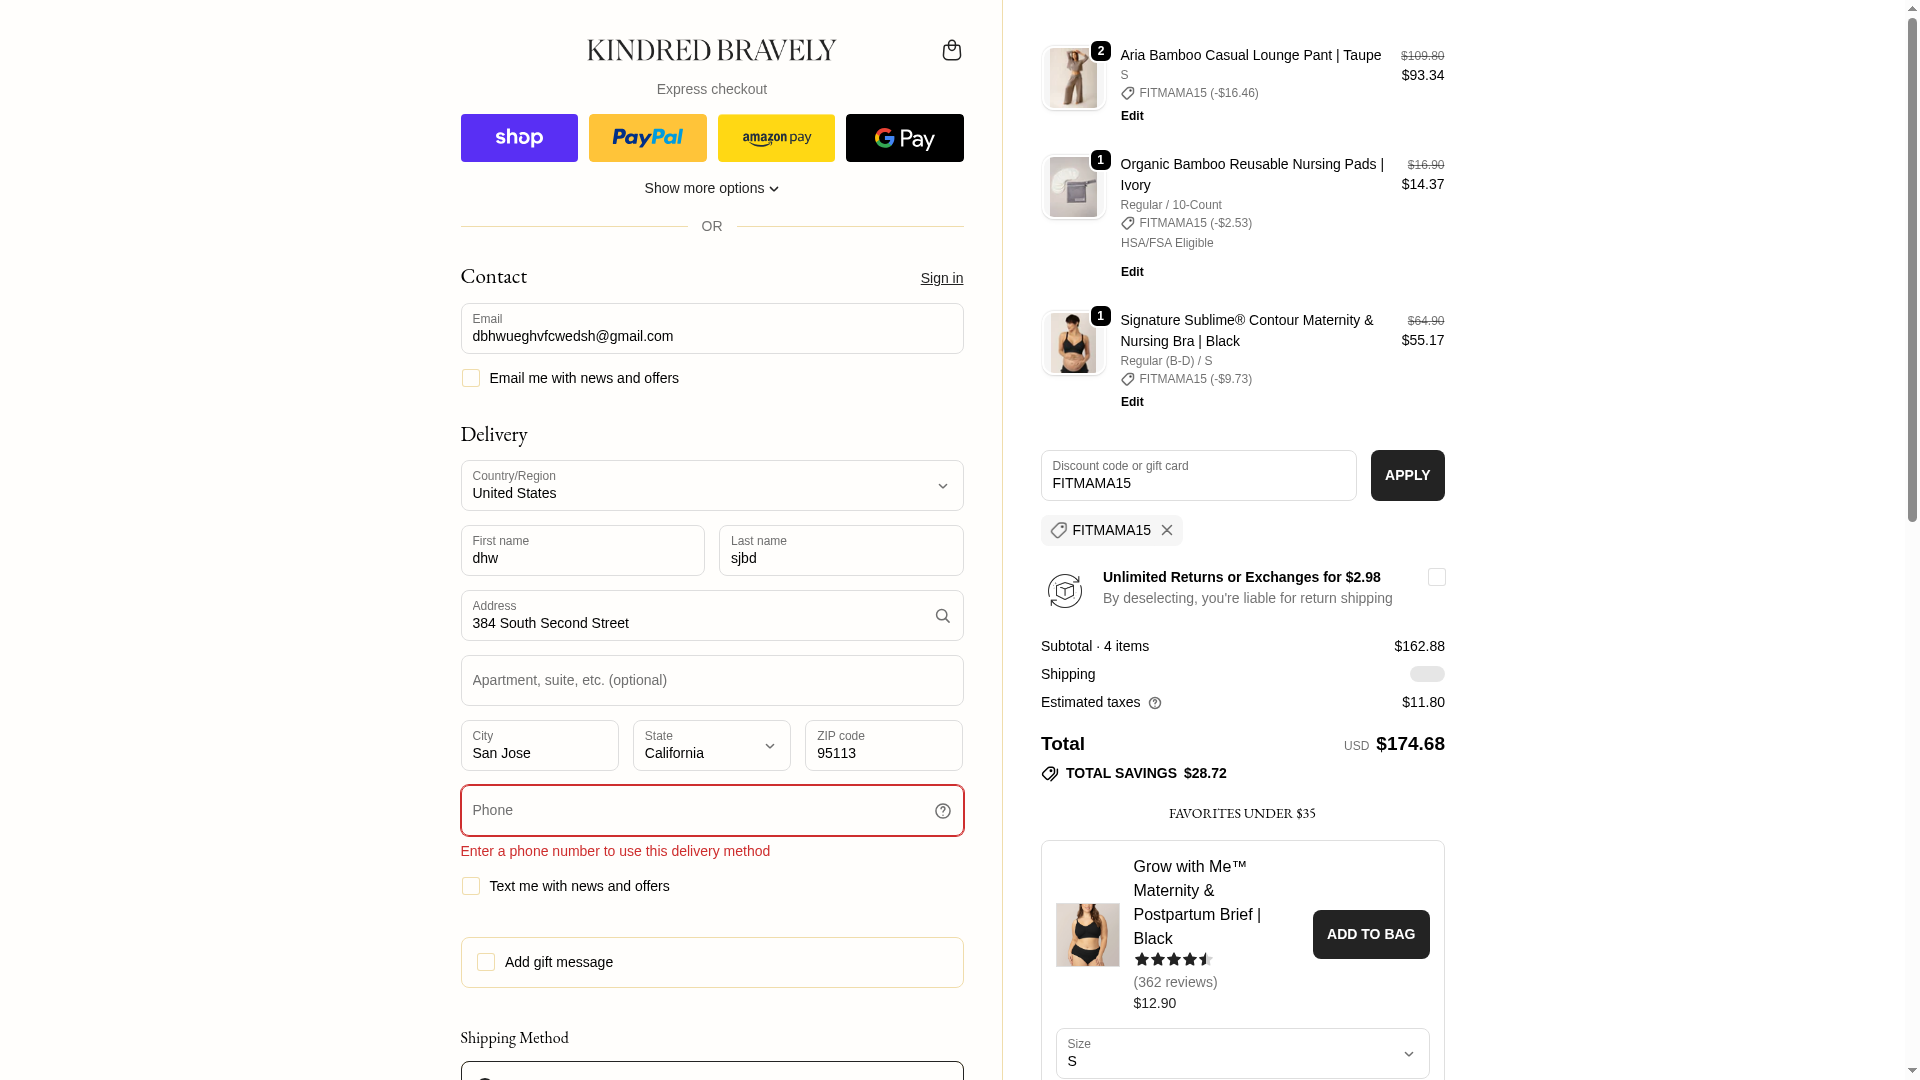Click the Sign in link
The image size is (1920, 1080).
click(x=941, y=278)
